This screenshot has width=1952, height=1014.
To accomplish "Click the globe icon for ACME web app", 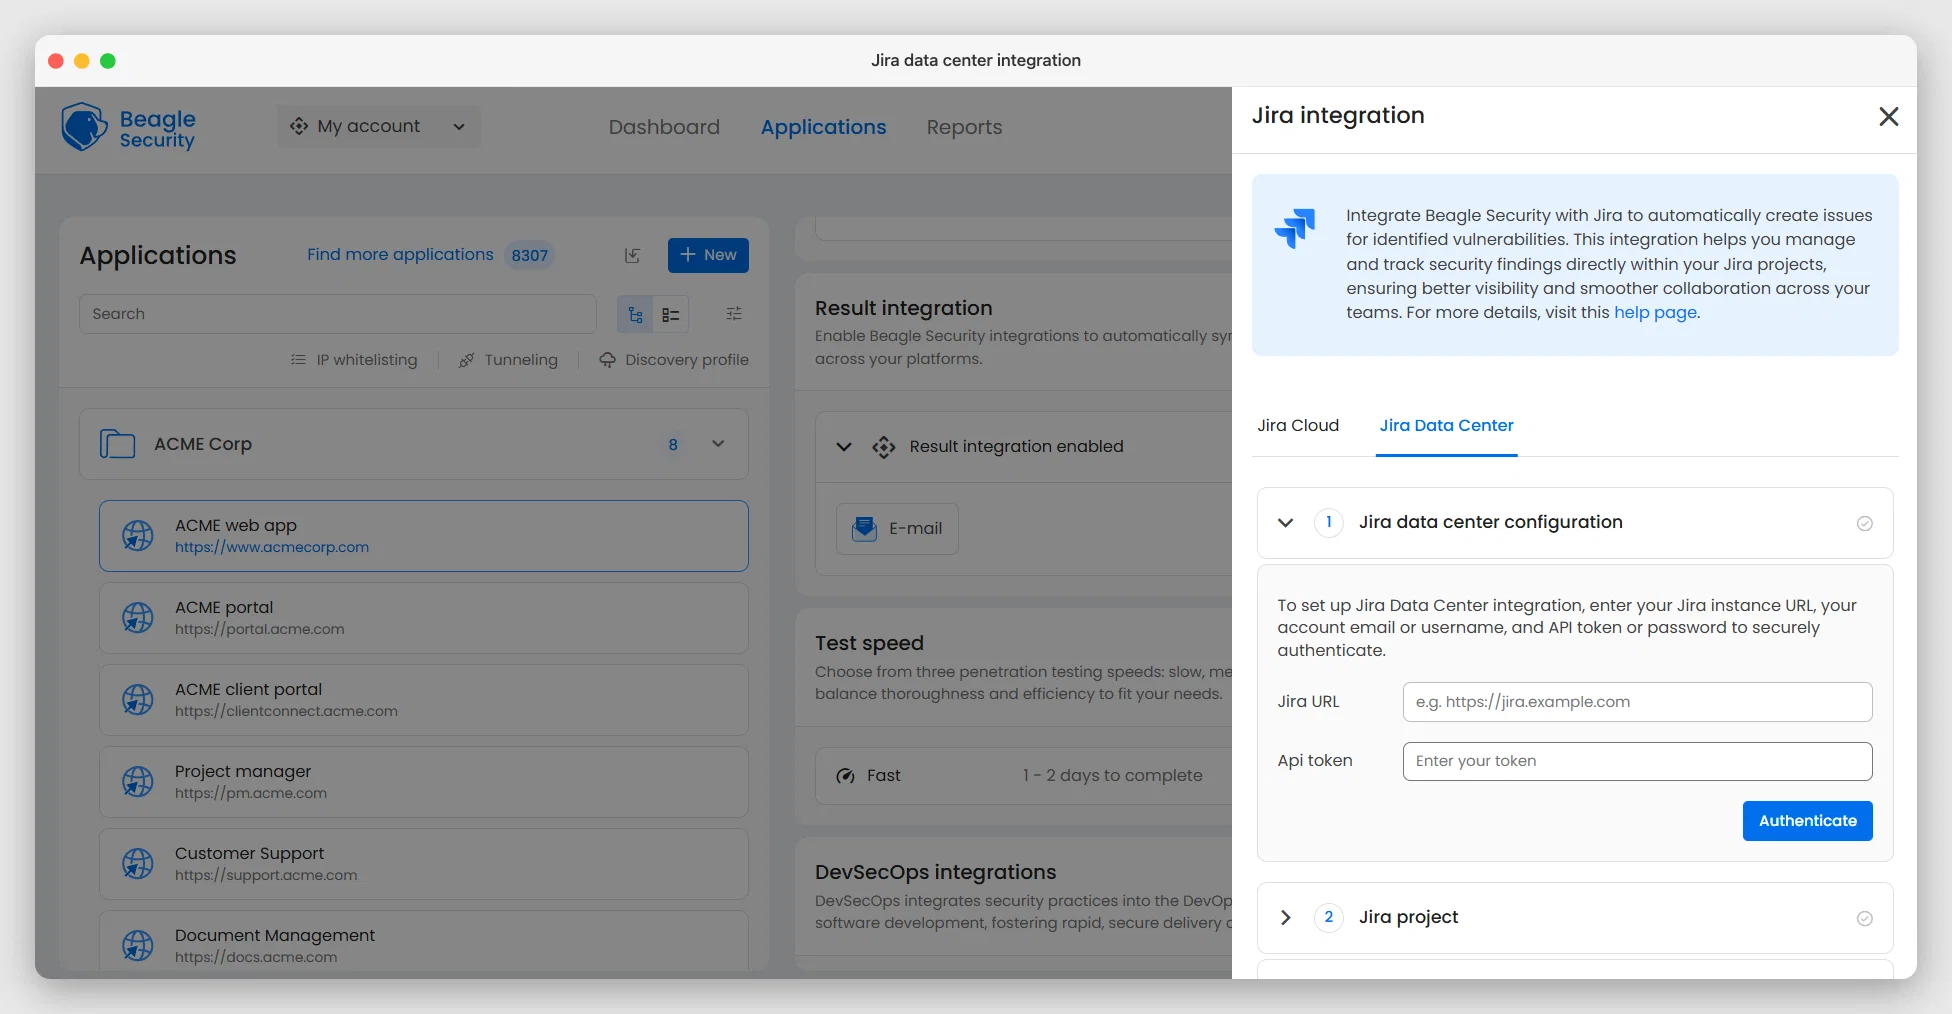I will [x=138, y=536].
